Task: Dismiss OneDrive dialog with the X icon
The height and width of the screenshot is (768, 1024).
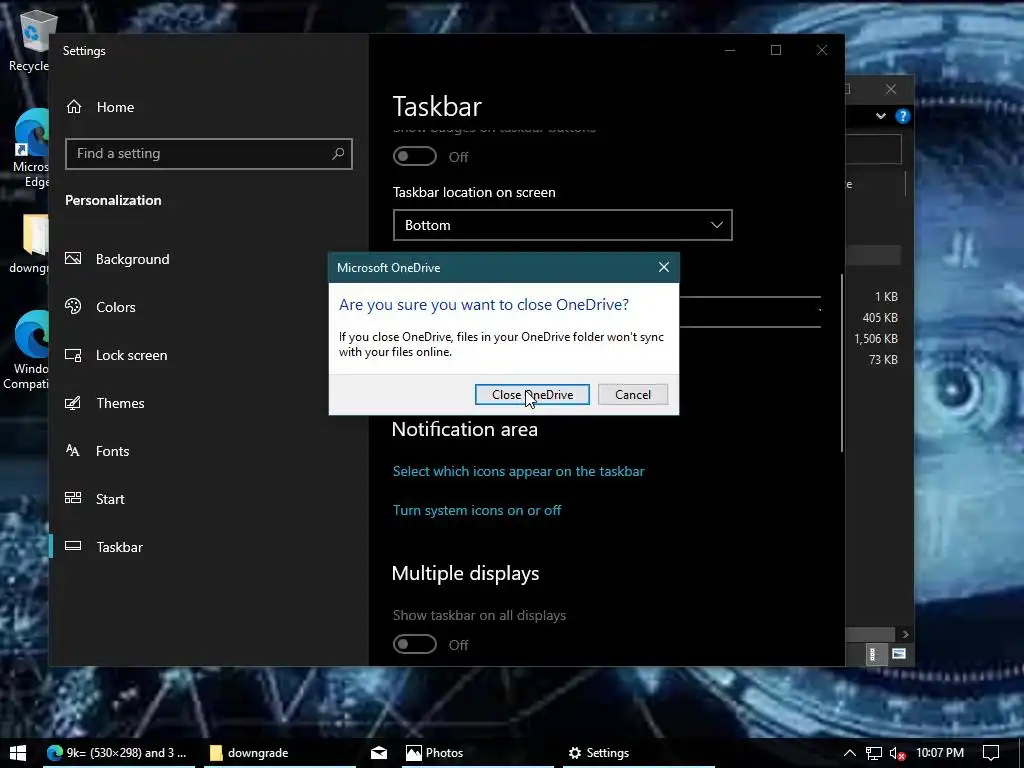Action: click(x=664, y=267)
